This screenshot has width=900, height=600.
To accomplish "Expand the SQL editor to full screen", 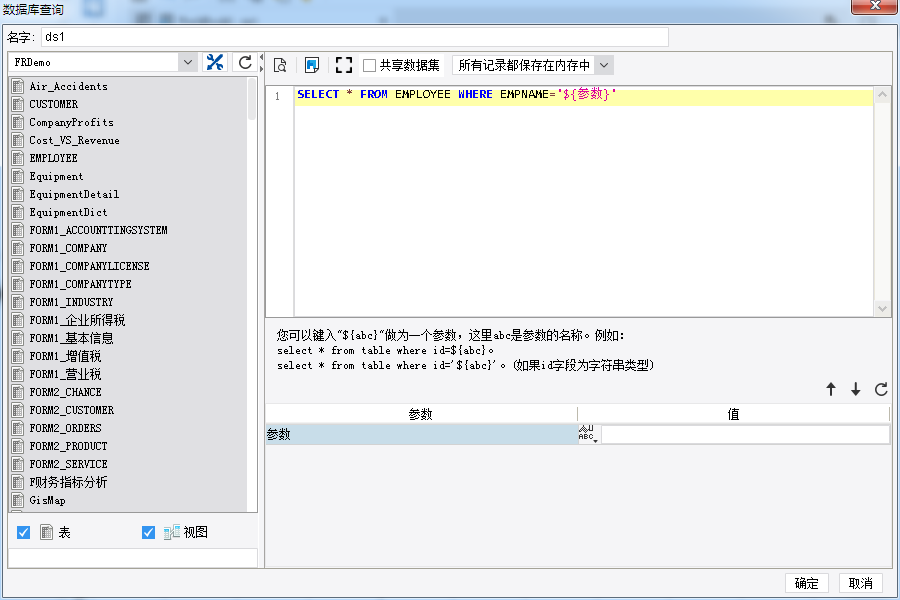I will point(344,65).
